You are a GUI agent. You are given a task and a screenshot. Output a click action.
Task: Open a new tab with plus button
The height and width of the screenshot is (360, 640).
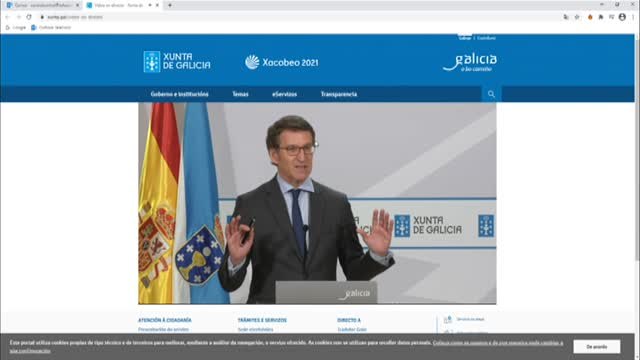coord(170,5)
